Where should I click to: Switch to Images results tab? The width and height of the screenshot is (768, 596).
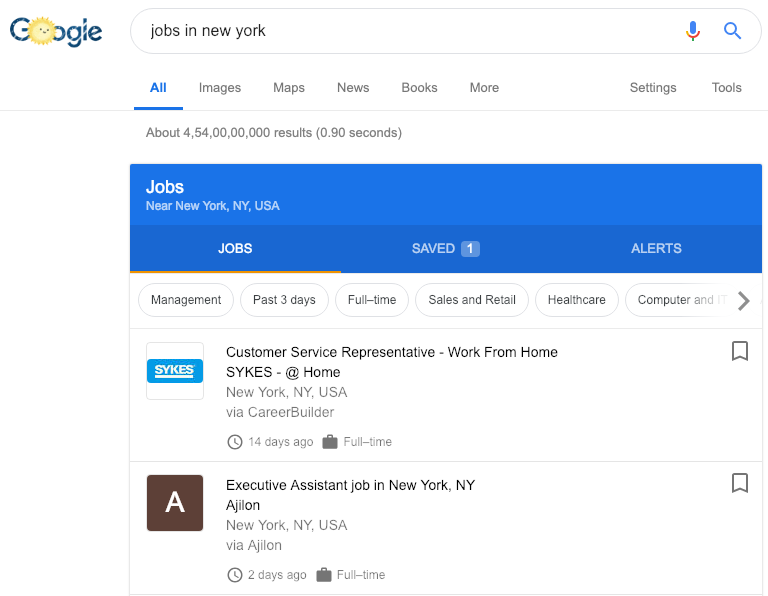tap(220, 88)
